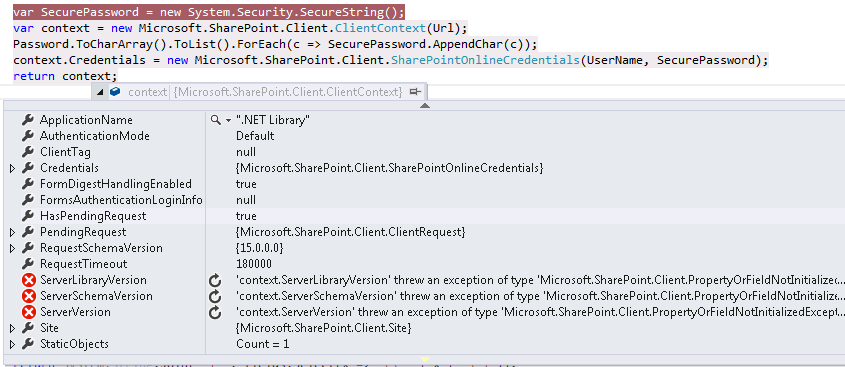Screen dimensions: 845x367
Task: Click the wrench icon beside ClientTag
Action: (28, 152)
